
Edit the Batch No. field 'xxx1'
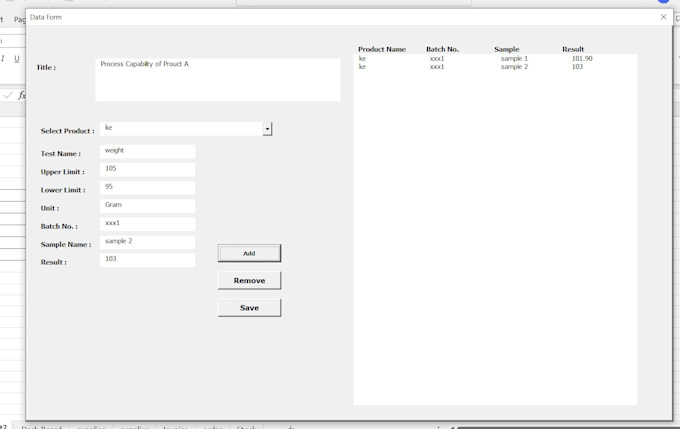coord(147,224)
